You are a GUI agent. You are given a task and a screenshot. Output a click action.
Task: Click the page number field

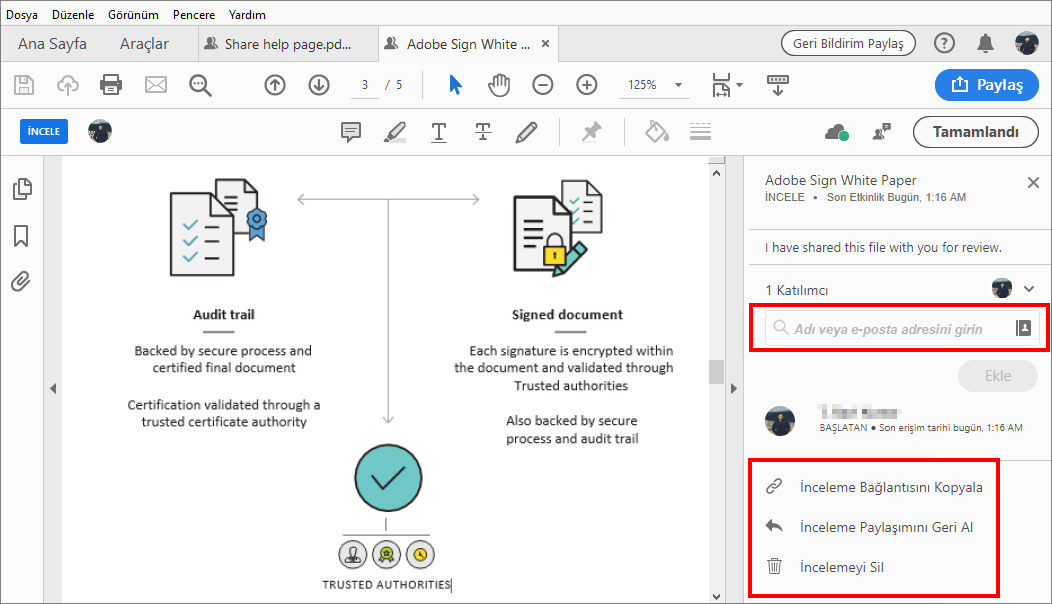click(365, 85)
